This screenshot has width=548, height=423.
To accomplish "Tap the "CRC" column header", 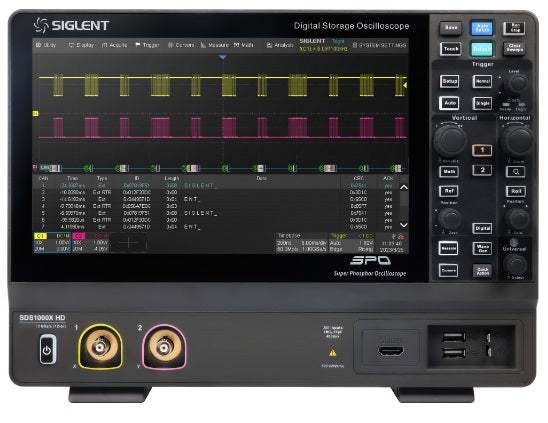I will point(358,178).
